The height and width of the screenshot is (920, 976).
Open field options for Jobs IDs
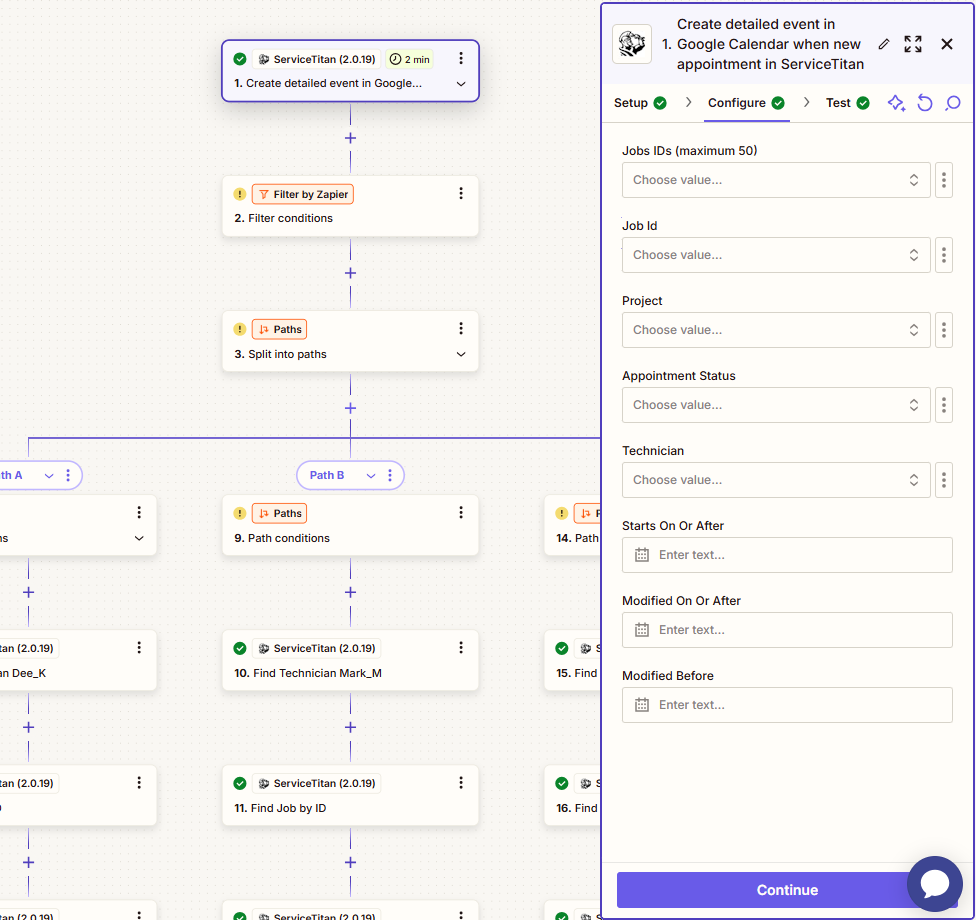(x=944, y=181)
